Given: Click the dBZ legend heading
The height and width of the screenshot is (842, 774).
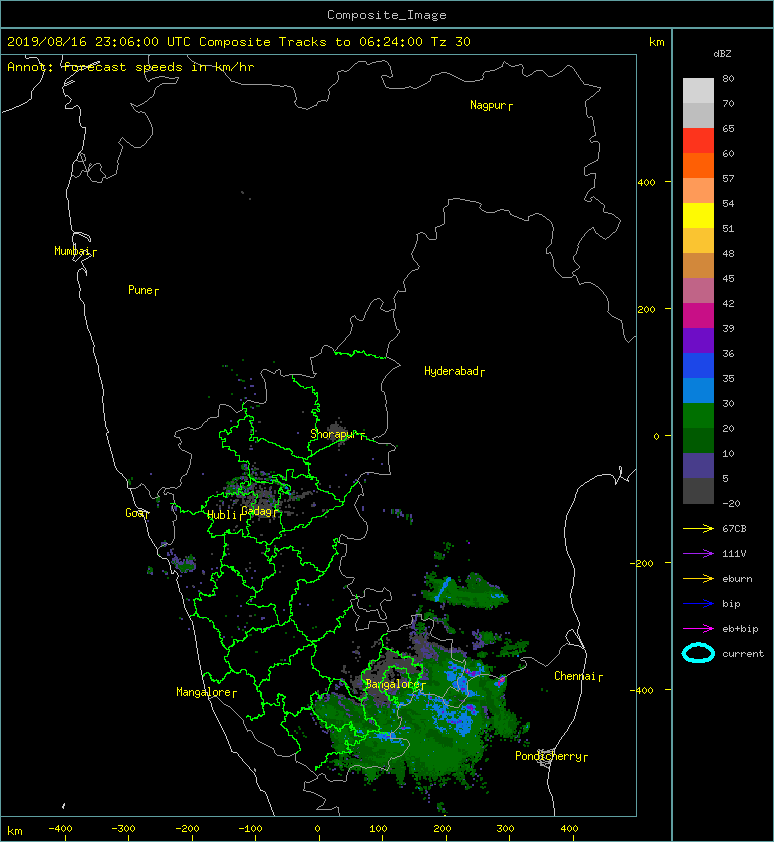Looking at the screenshot, I should (722, 54).
